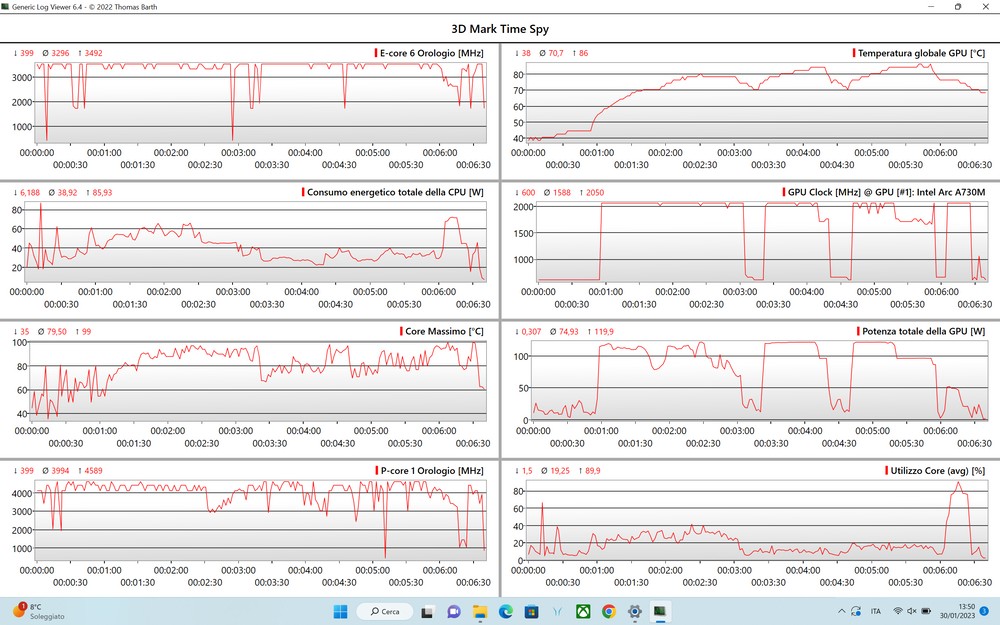The image size is (1000, 625).
Task: Open the weather widget showing 8°C Soleggiato
Action: [38, 611]
